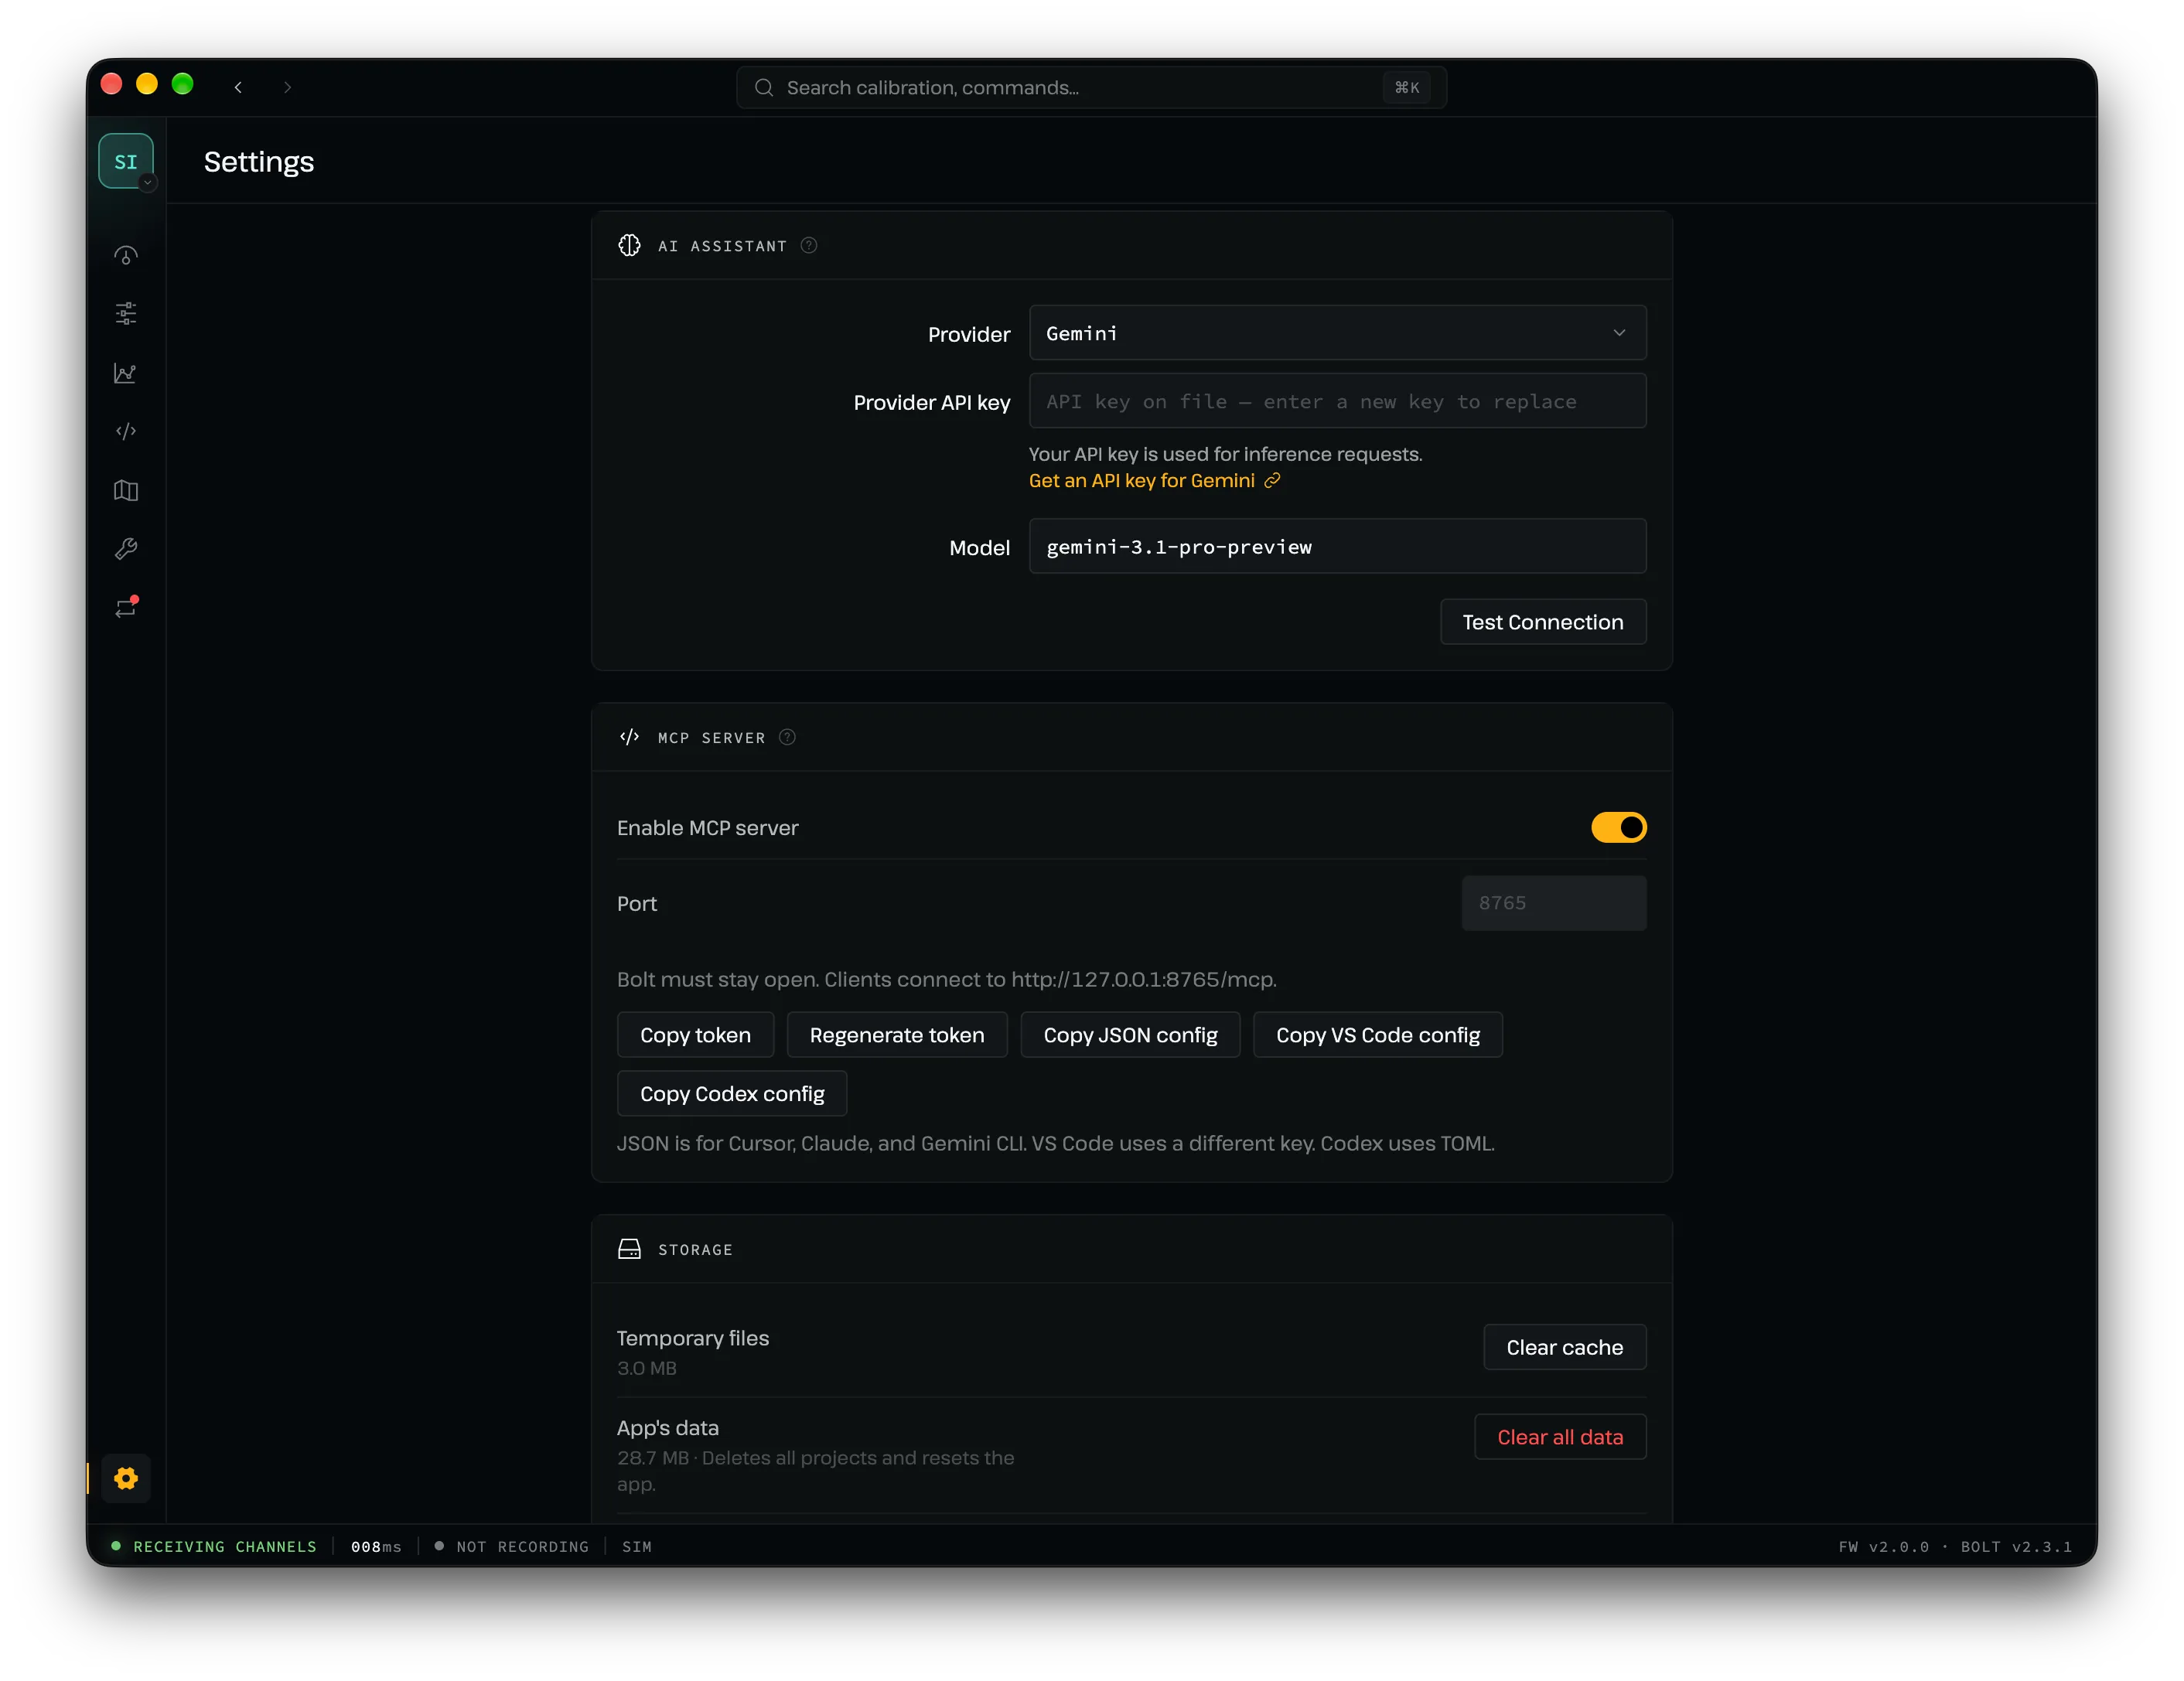Click the storage drive icon

629,1249
